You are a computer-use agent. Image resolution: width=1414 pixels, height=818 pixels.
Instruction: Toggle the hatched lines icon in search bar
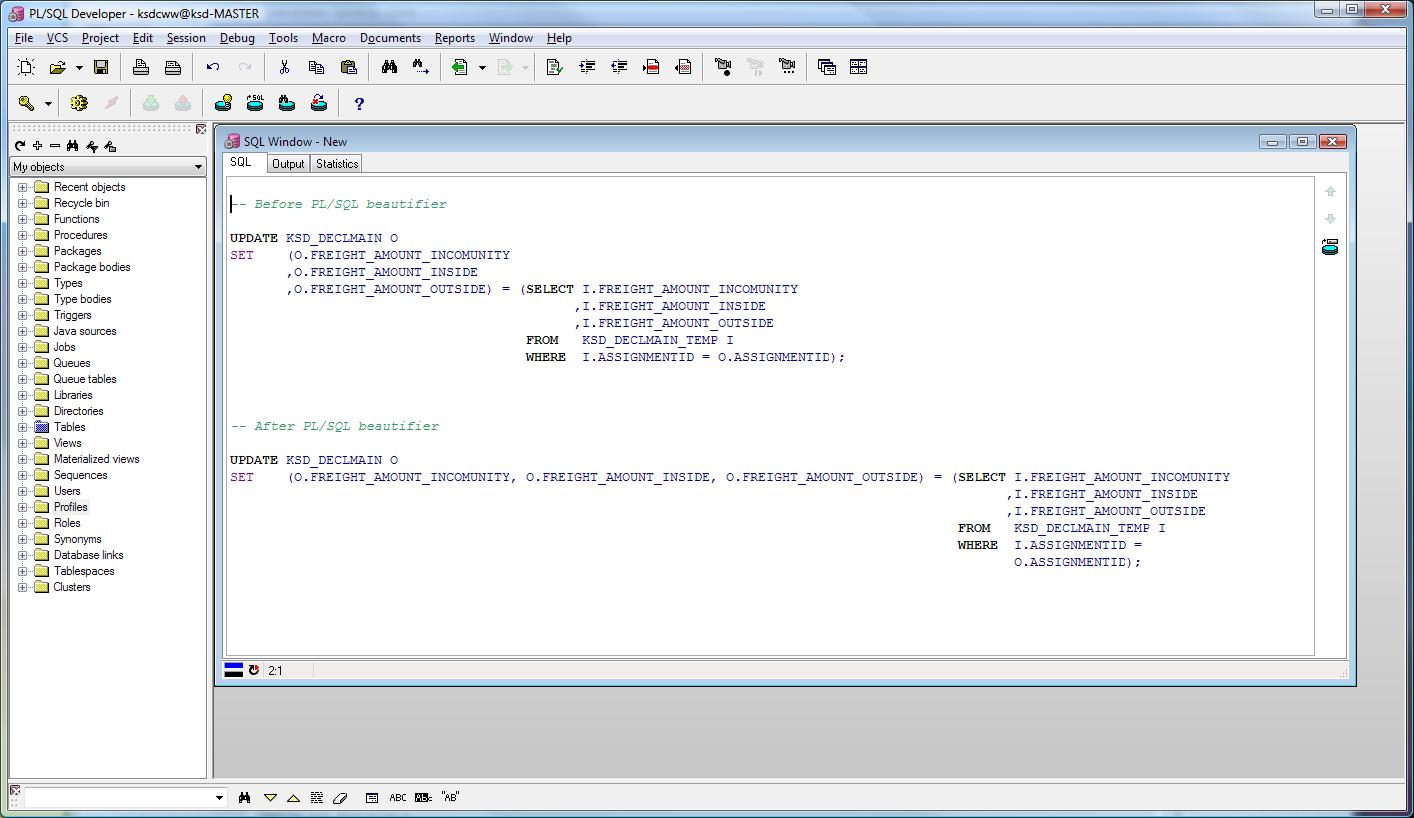pos(317,797)
